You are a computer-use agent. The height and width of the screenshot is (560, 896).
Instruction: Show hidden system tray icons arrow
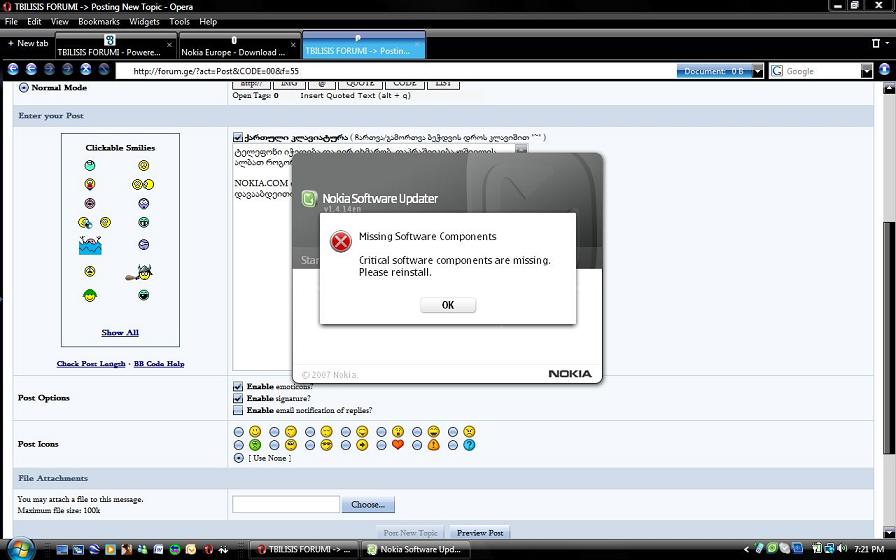746,549
